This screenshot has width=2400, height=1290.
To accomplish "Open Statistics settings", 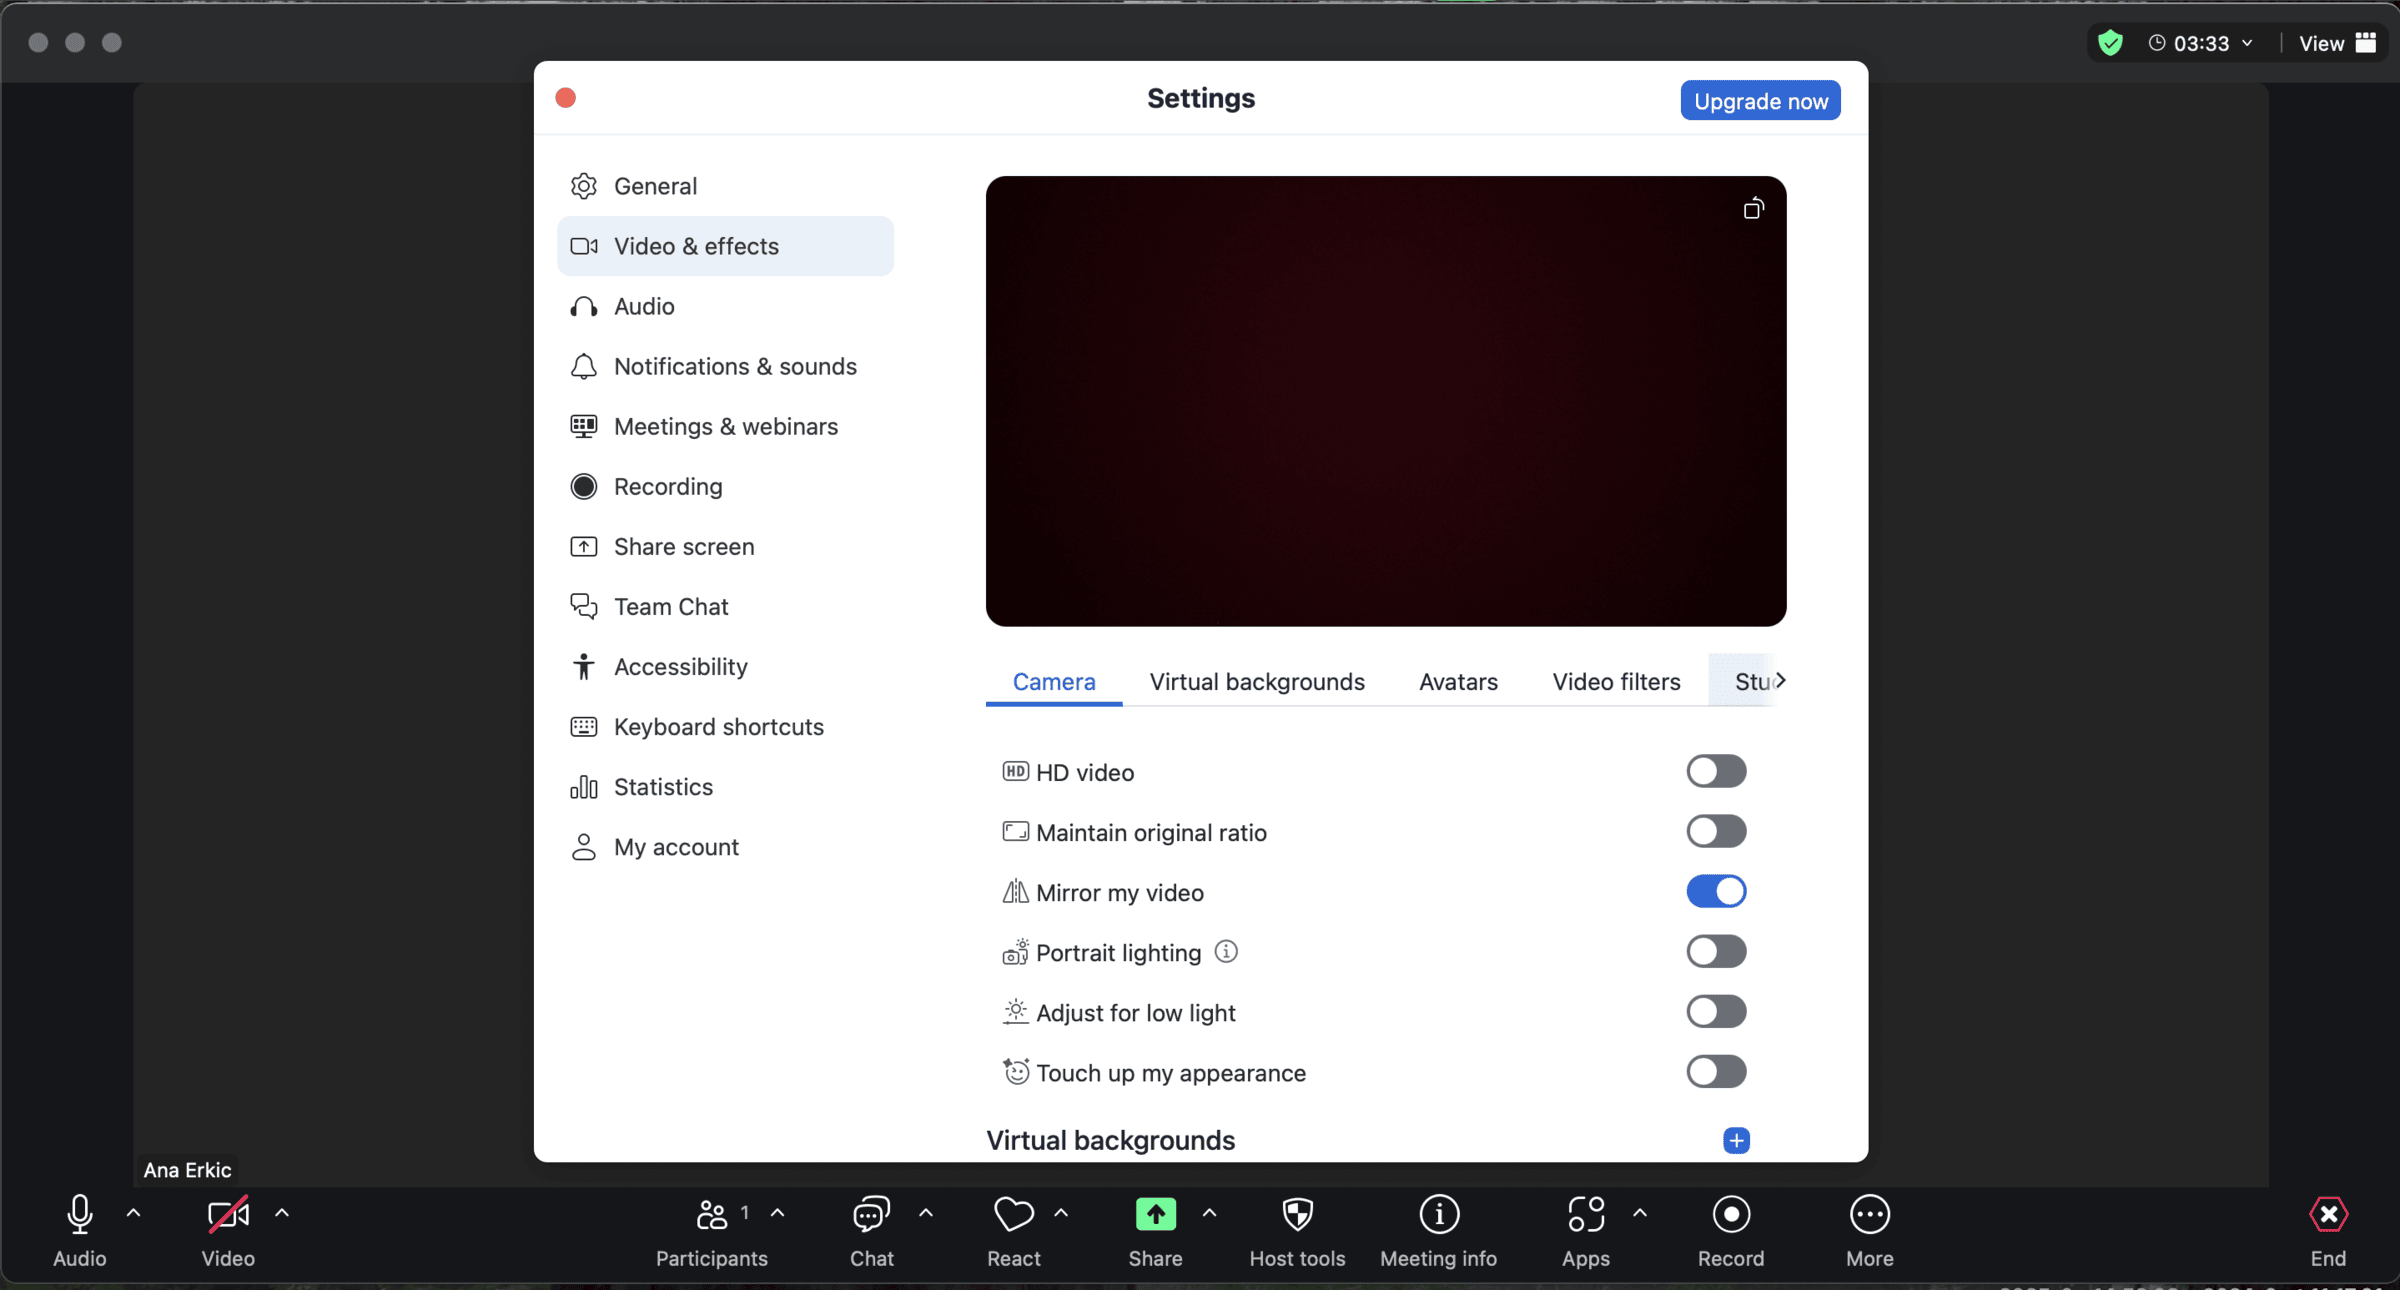I will [725, 786].
